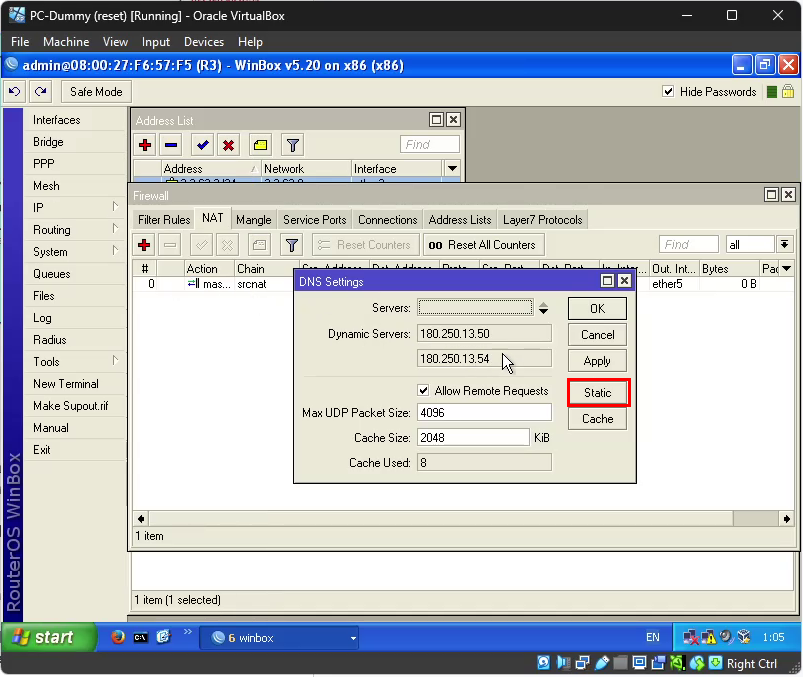Viewport: 803px width, 677px height.
Task: Toggle Allow Remote Requests checkbox
Action: tap(423, 391)
